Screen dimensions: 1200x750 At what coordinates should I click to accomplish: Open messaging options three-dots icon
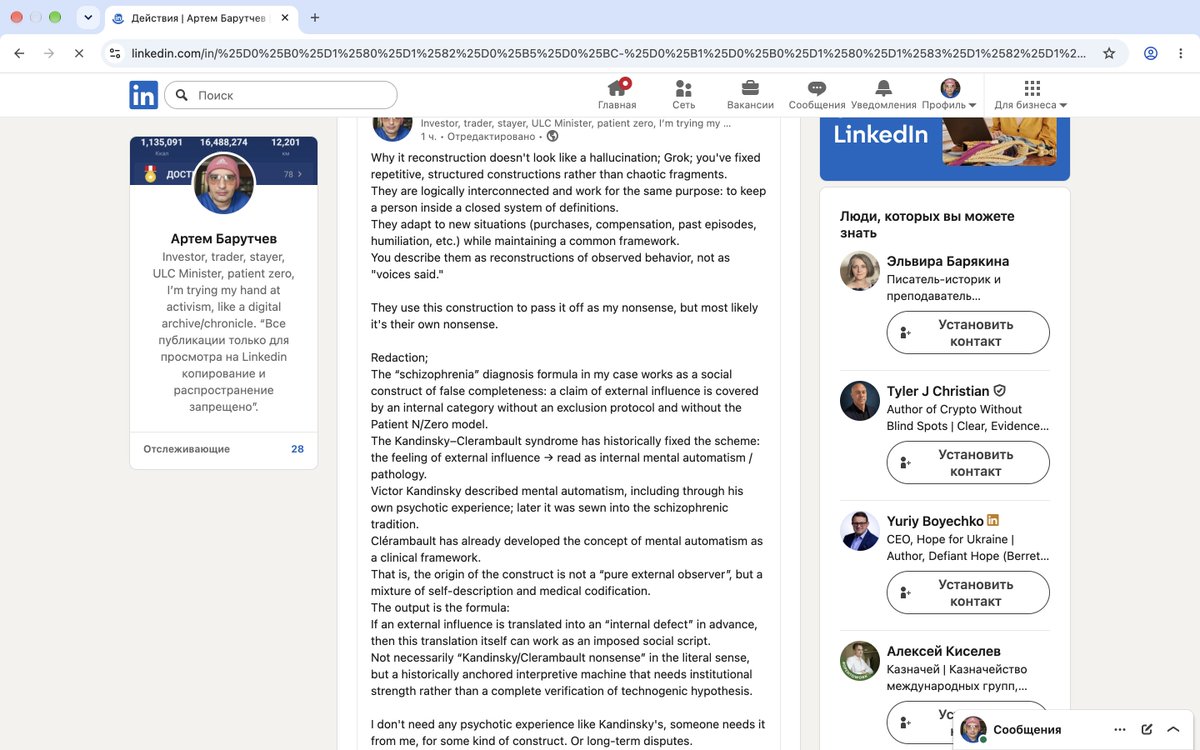click(1121, 729)
